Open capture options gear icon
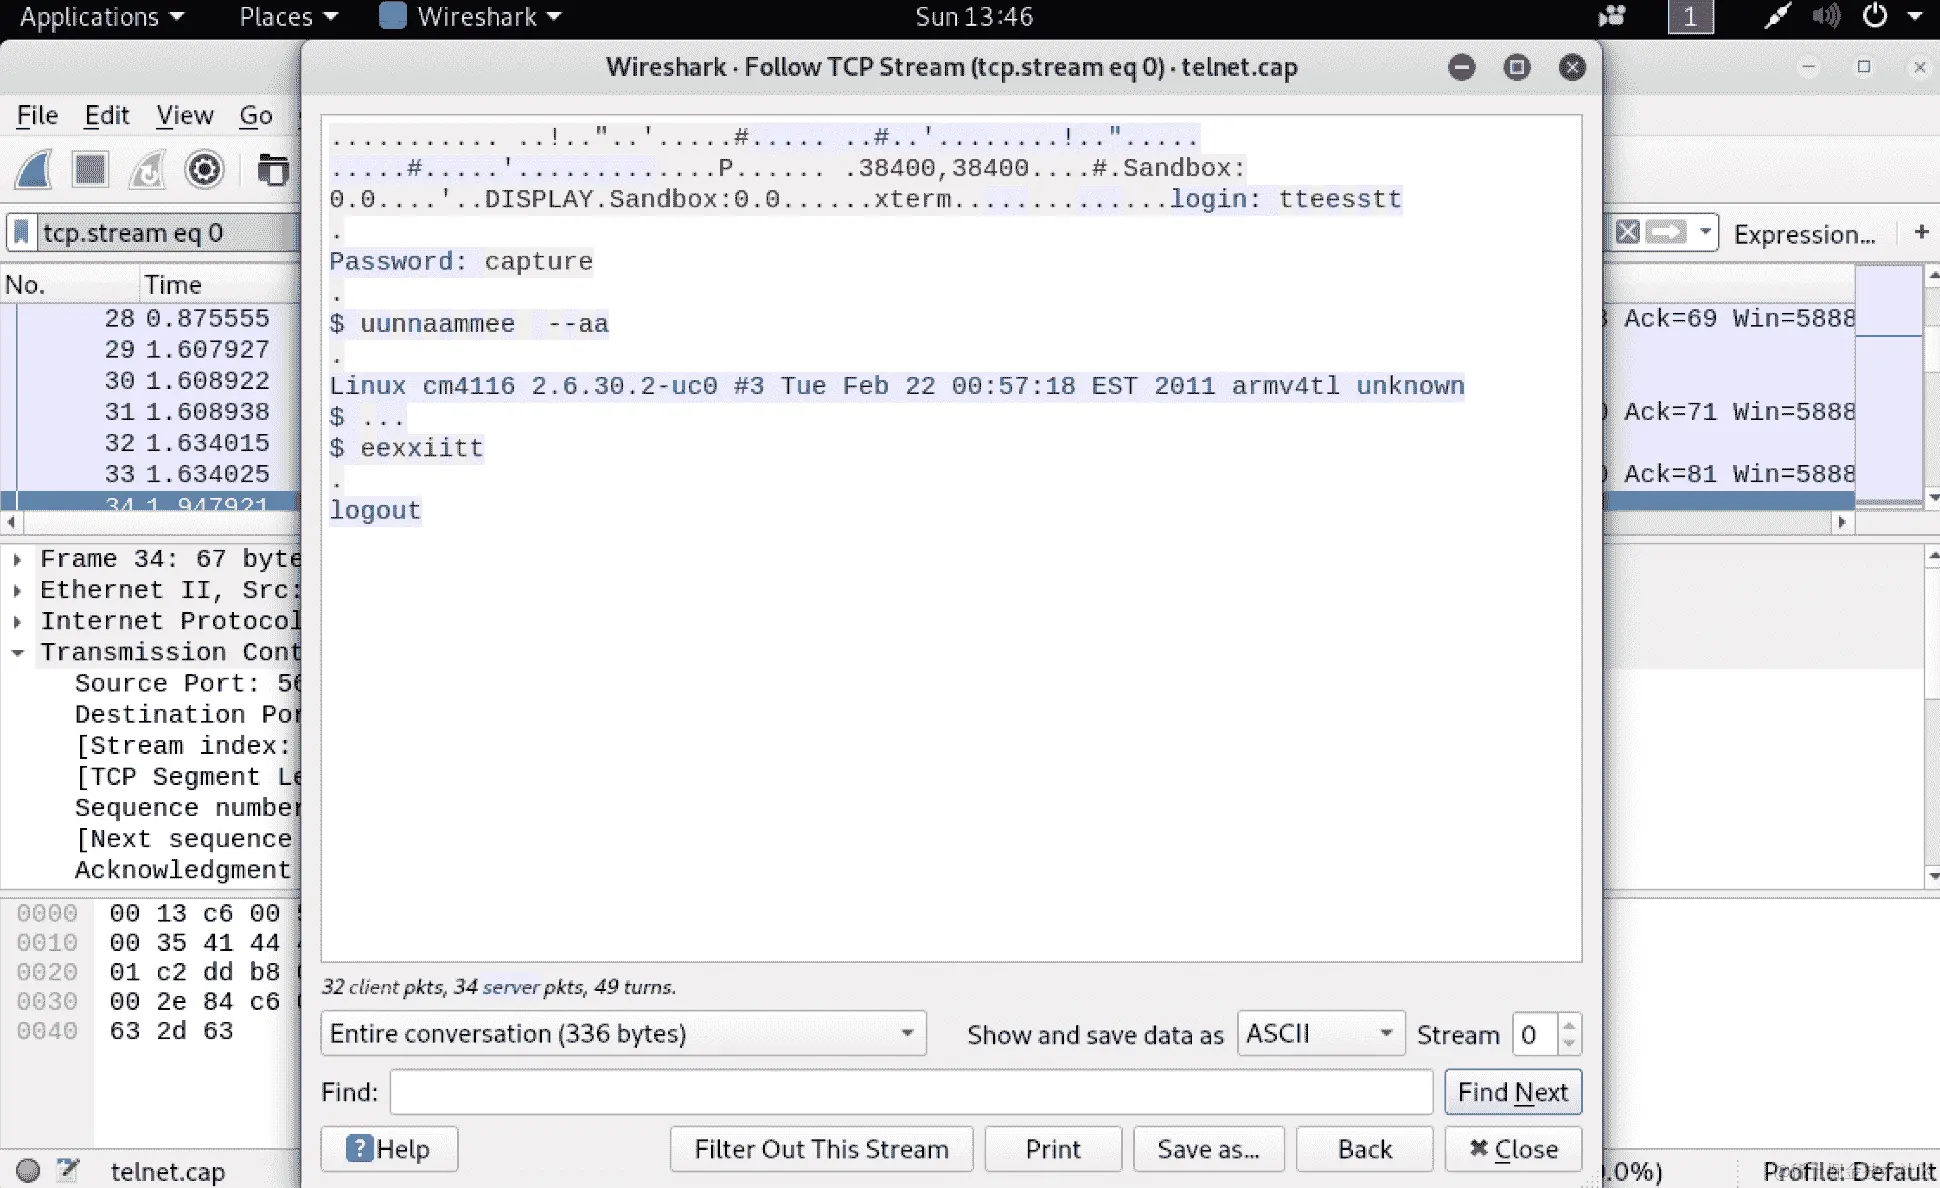The height and width of the screenshot is (1188, 1940). pos(204,170)
